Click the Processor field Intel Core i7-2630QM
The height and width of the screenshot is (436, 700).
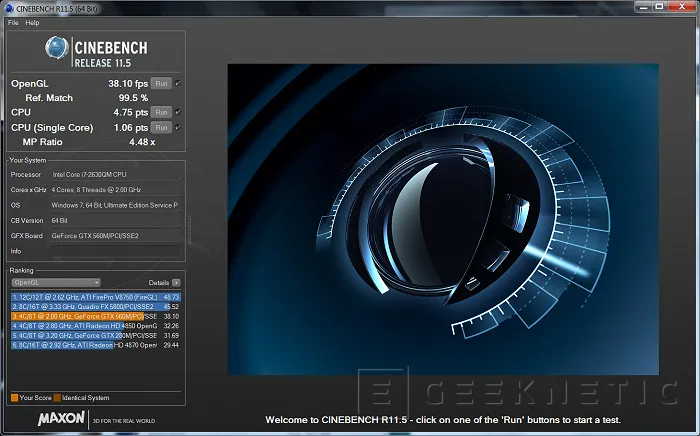tap(115, 174)
